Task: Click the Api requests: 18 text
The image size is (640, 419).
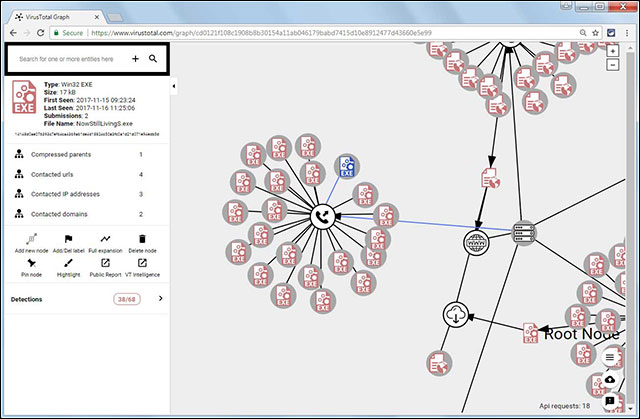Action: click(x=564, y=406)
